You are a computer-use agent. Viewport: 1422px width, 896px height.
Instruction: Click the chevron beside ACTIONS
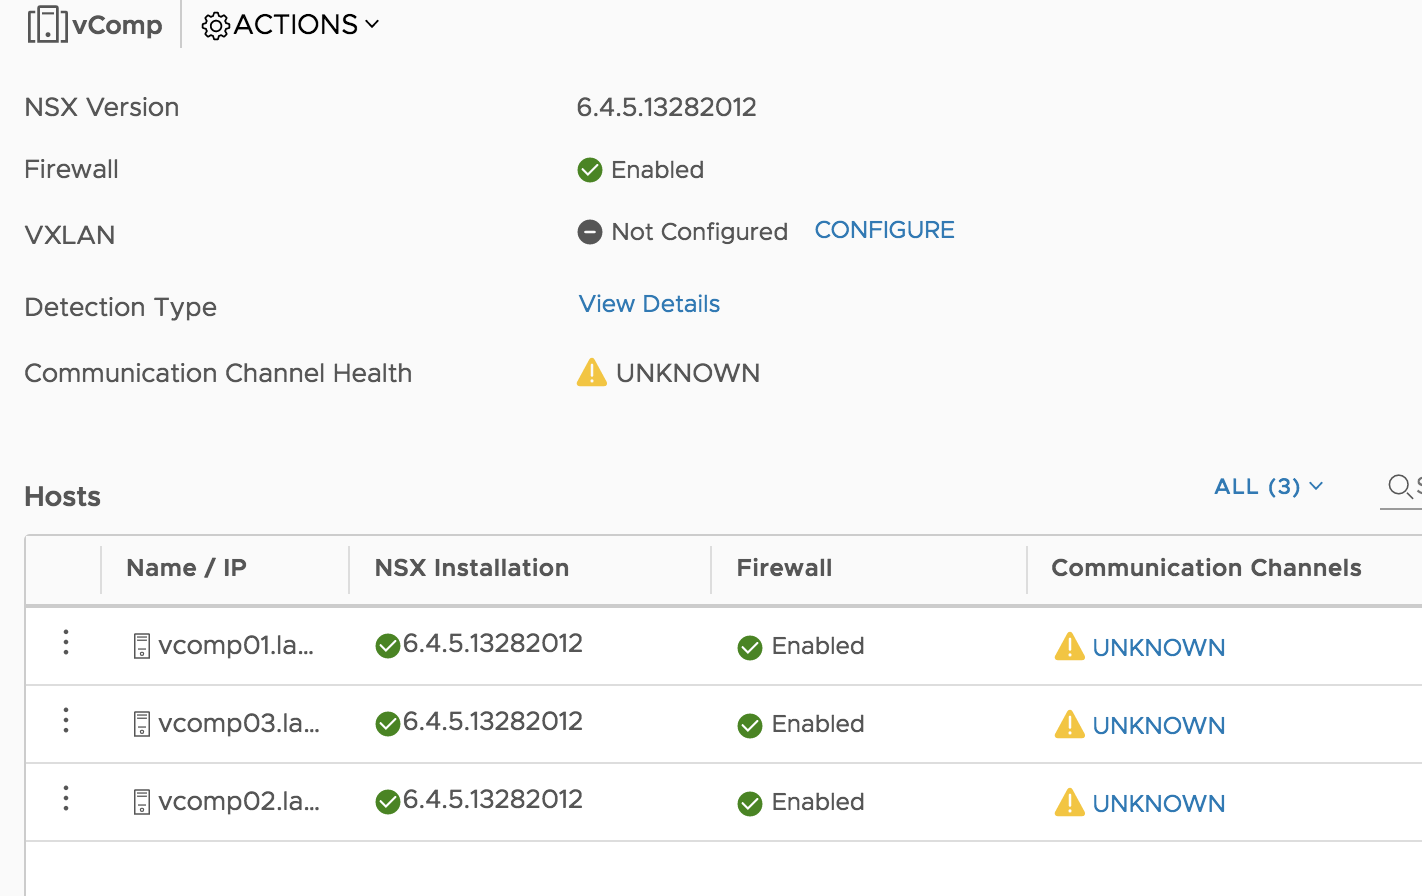373,26
